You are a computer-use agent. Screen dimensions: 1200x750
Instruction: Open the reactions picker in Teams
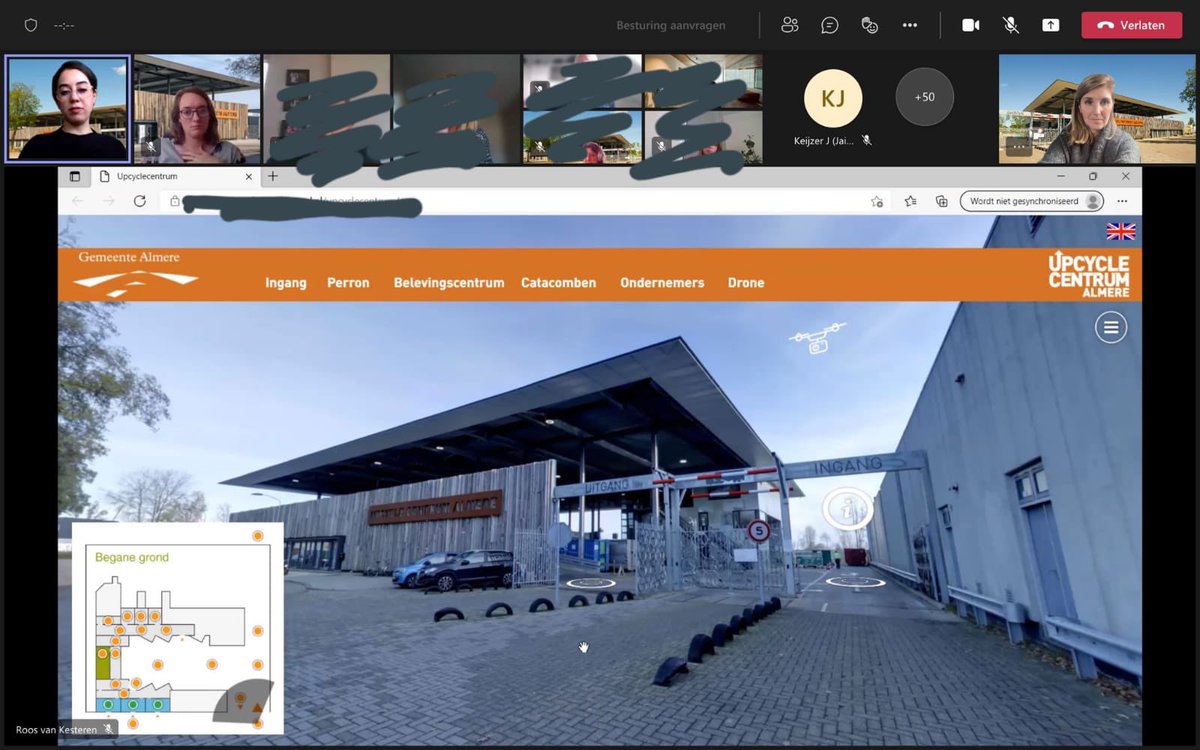click(869, 24)
